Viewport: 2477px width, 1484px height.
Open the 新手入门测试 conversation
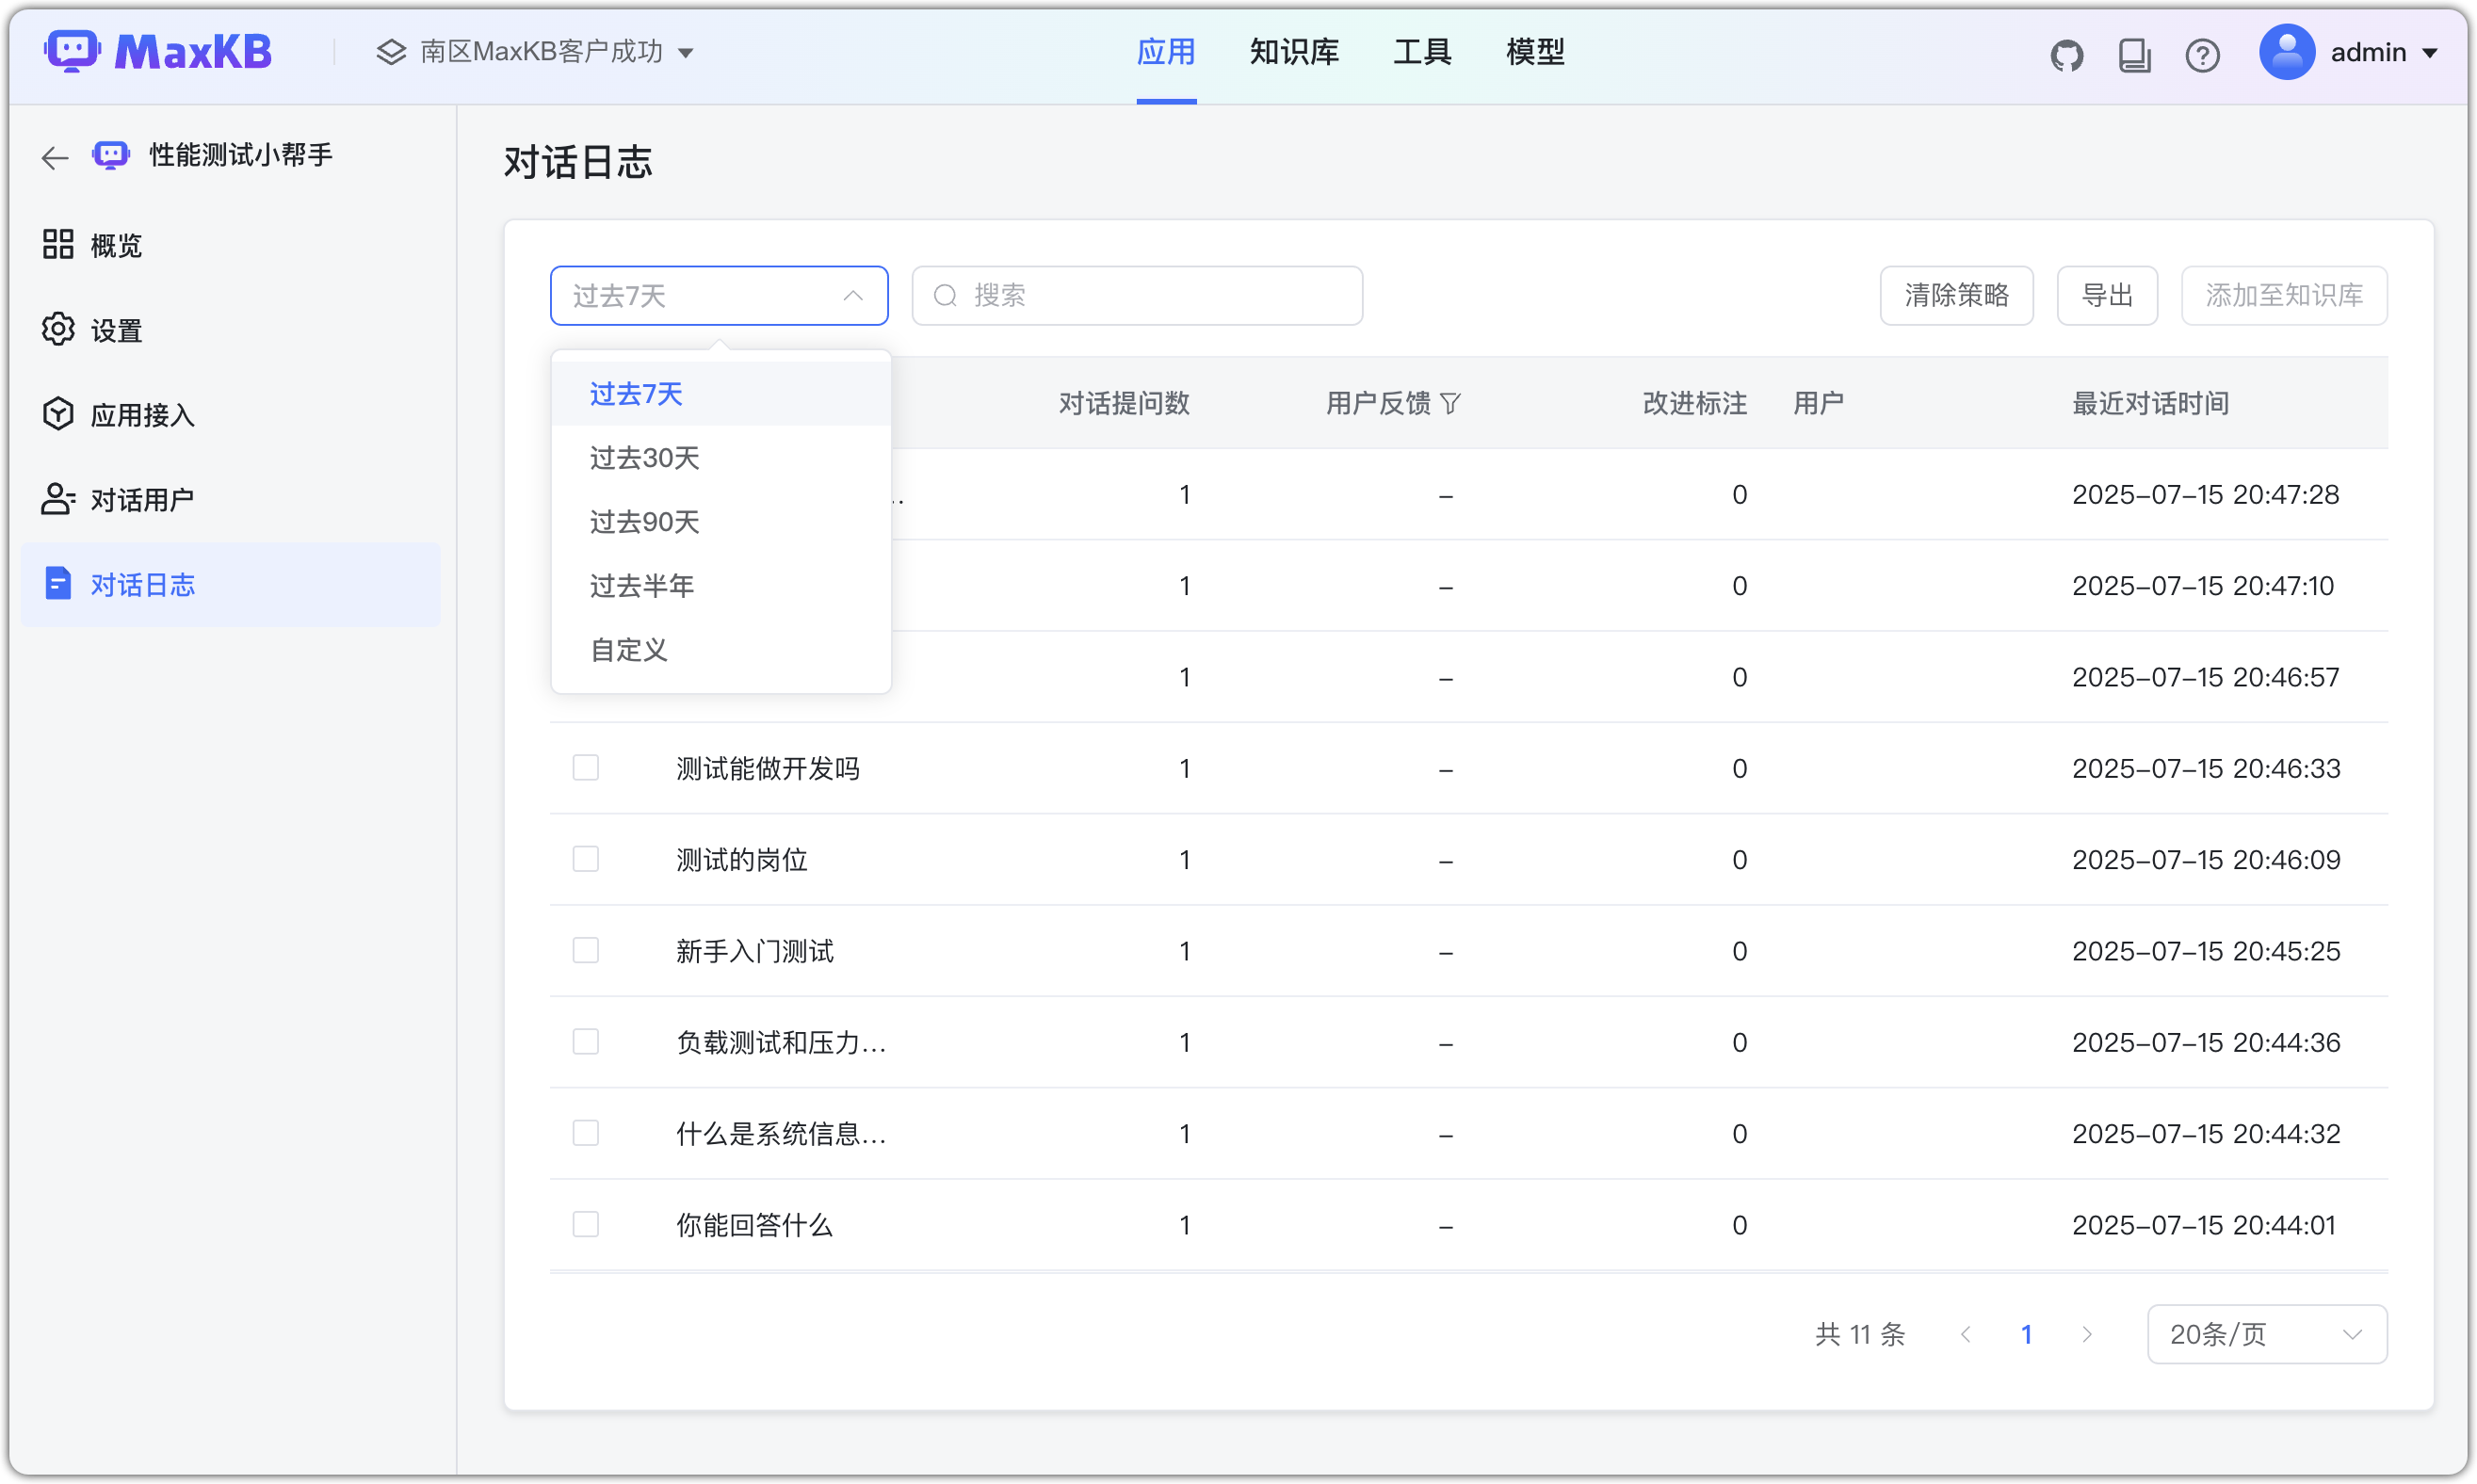(754, 951)
